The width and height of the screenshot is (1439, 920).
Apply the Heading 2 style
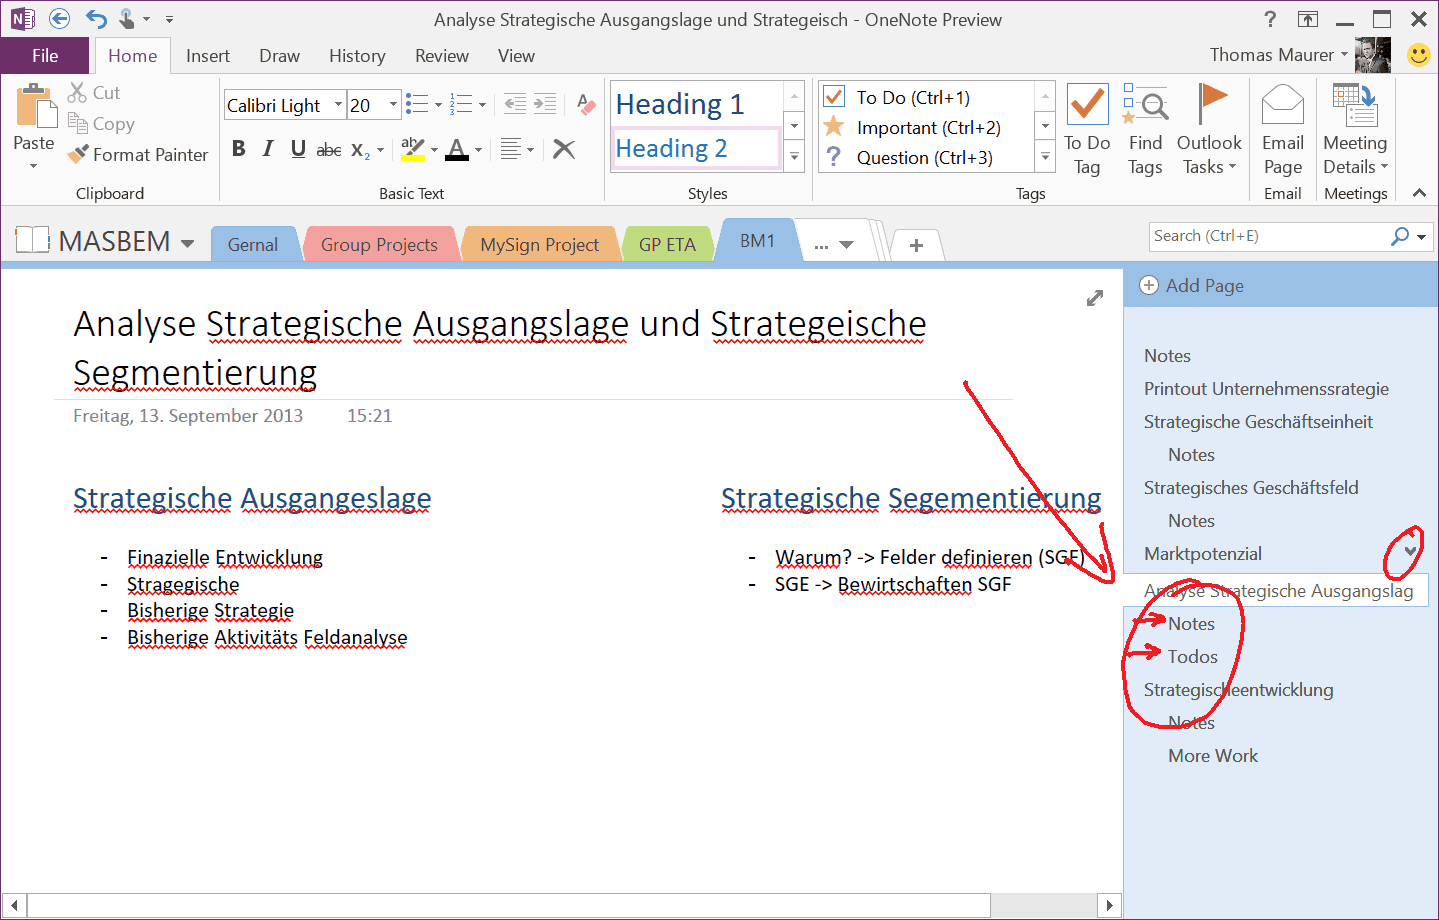pos(696,148)
